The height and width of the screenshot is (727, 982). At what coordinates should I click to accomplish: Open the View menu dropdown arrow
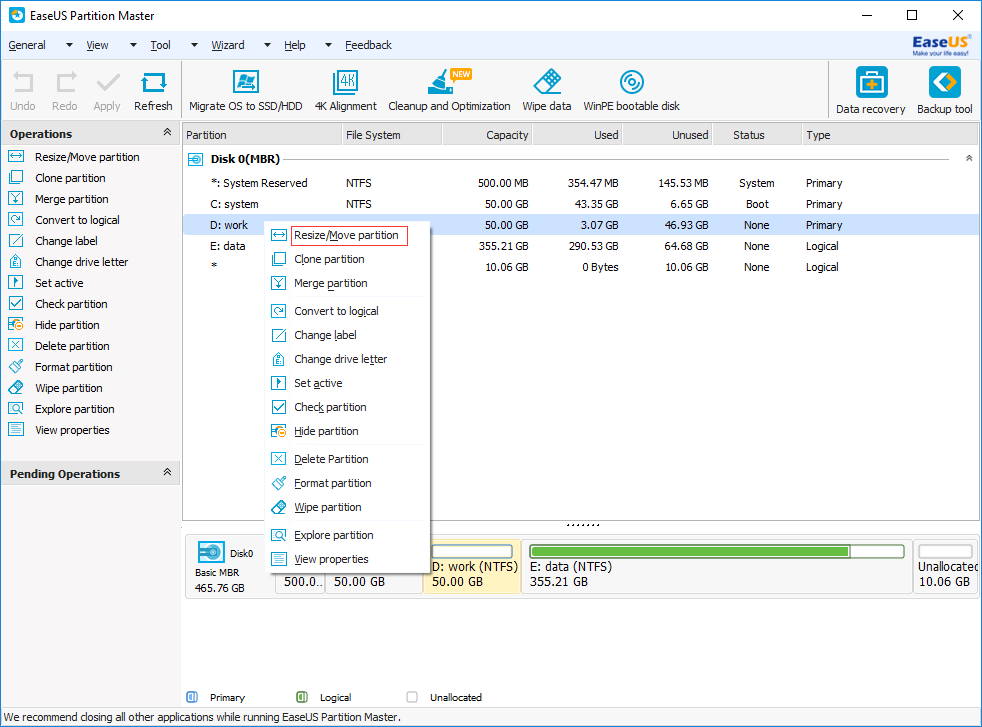pos(133,45)
